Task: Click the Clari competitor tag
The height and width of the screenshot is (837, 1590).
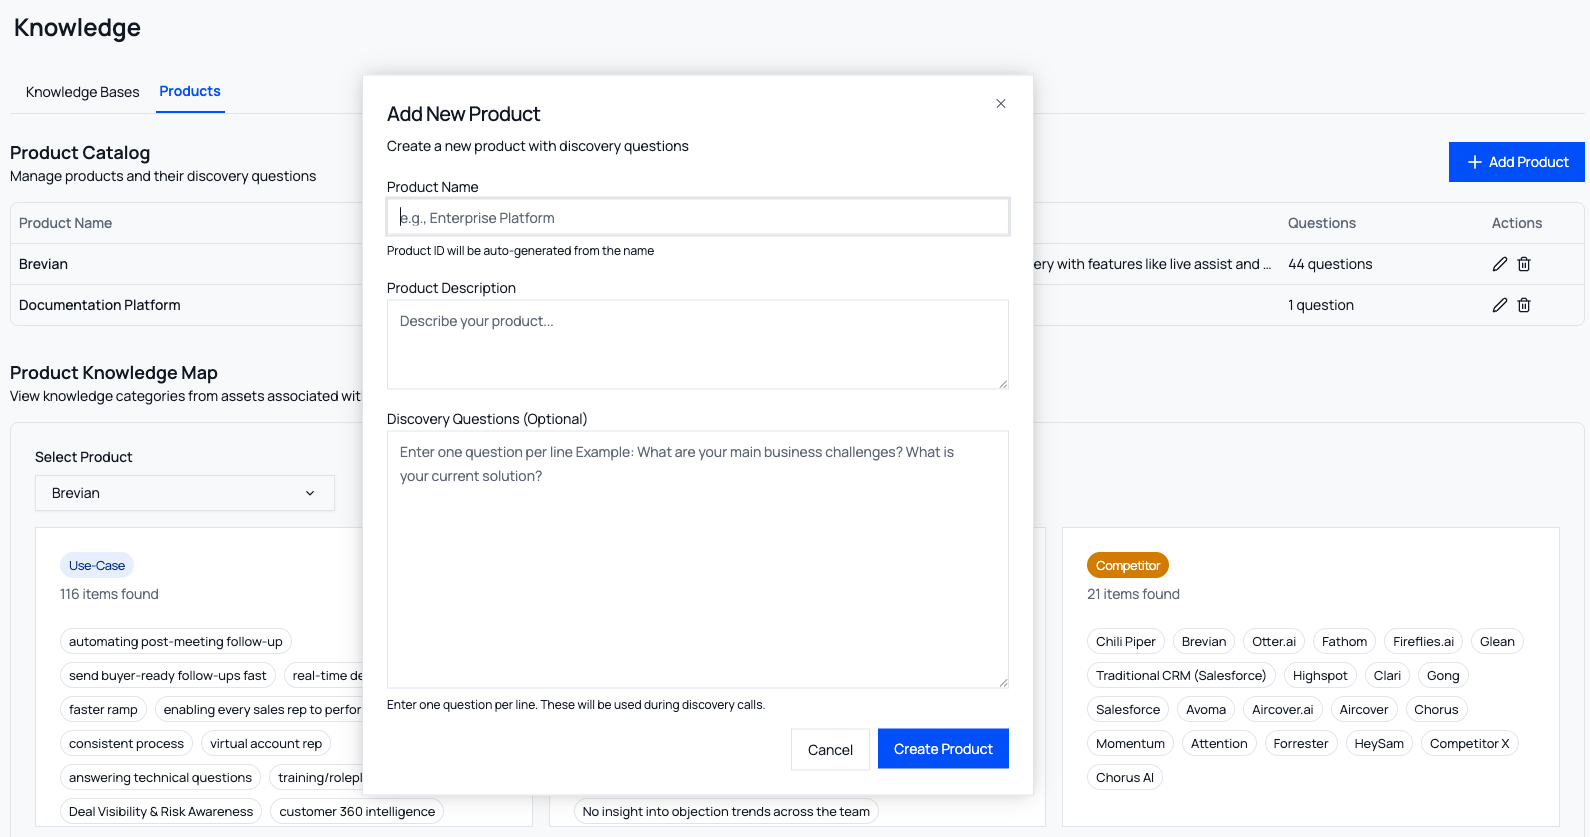Action: pos(1387,676)
